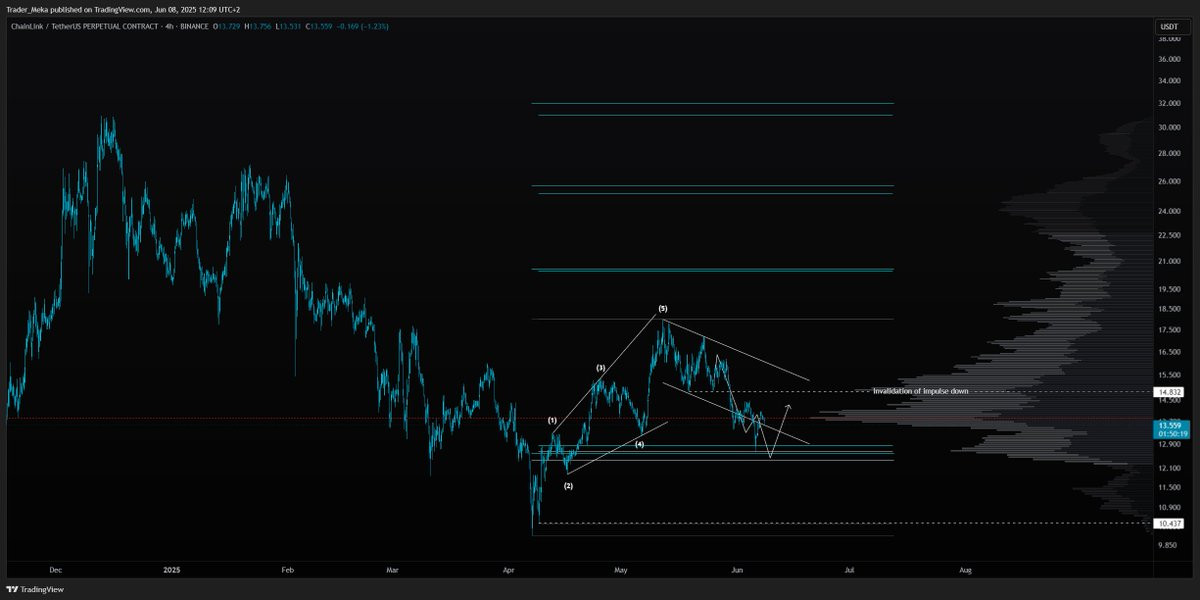Click the 22.500 price scale value
The width and height of the screenshot is (1200, 600).
pyautogui.click(x=1169, y=235)
